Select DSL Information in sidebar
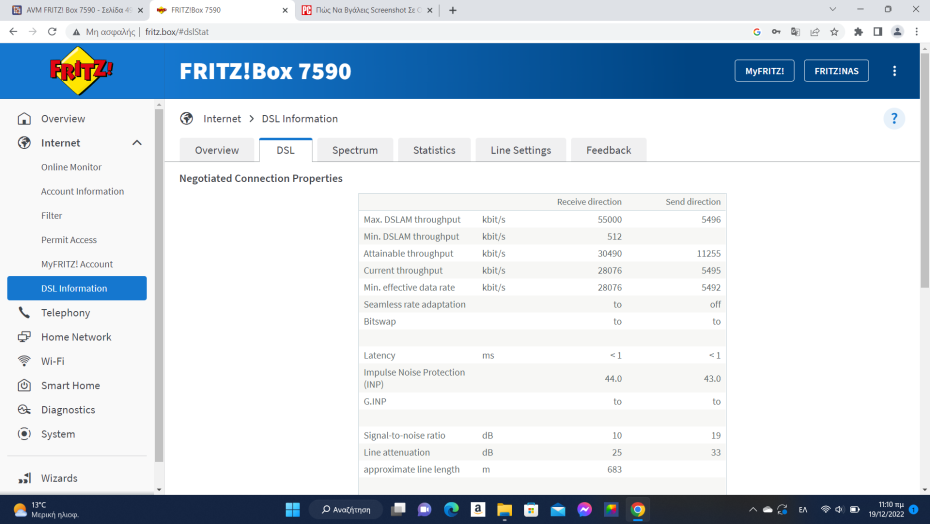Screen dimensions: 930x524 point(77,288)
